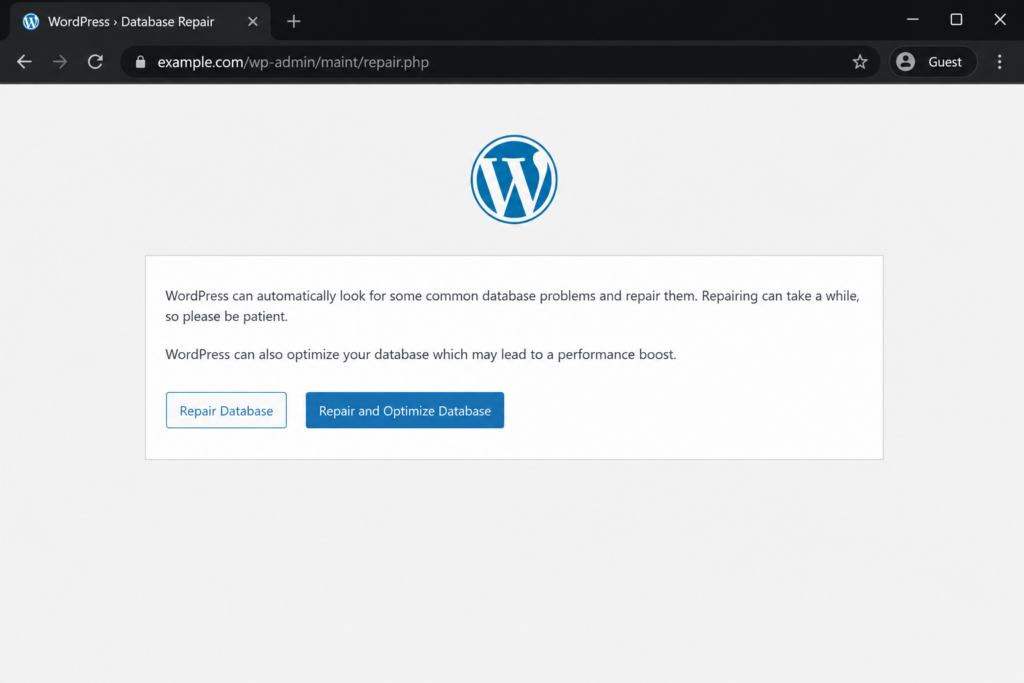Focus the address bar URL field
The image size is (1024, 683).
500,62
